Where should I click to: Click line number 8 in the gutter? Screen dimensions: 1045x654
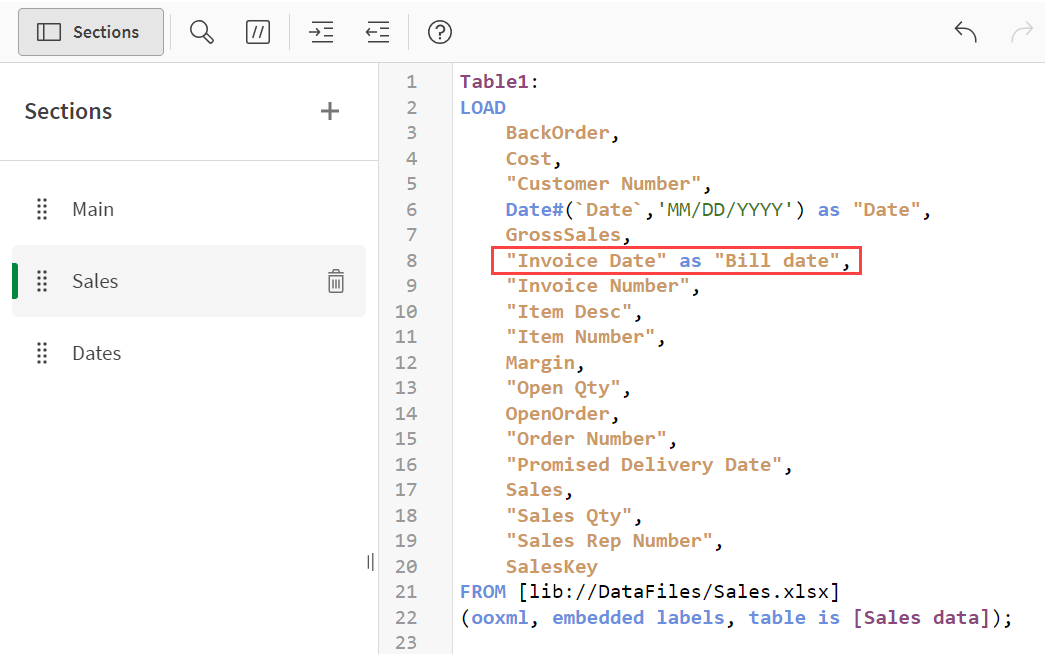click(x=412, y=261)
